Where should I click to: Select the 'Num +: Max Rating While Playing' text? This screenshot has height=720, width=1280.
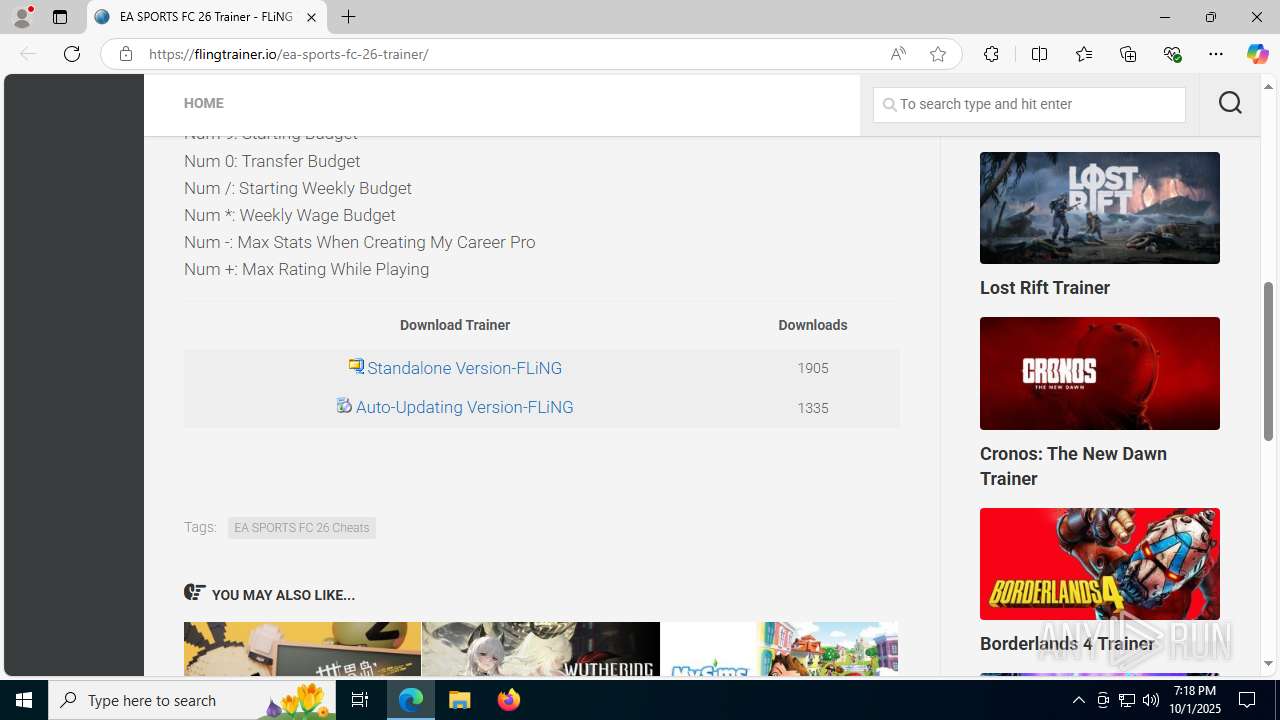tap(306, 269)
